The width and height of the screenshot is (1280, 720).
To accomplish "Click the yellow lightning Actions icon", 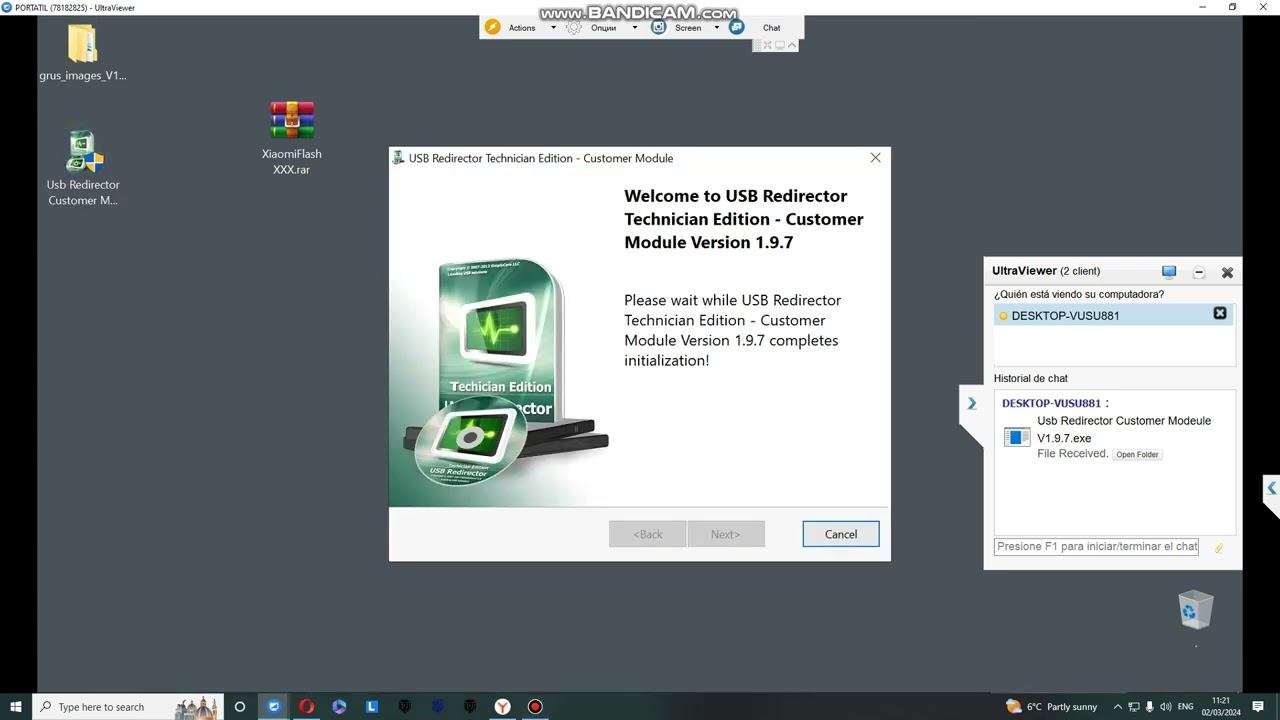I will point(492,27).
